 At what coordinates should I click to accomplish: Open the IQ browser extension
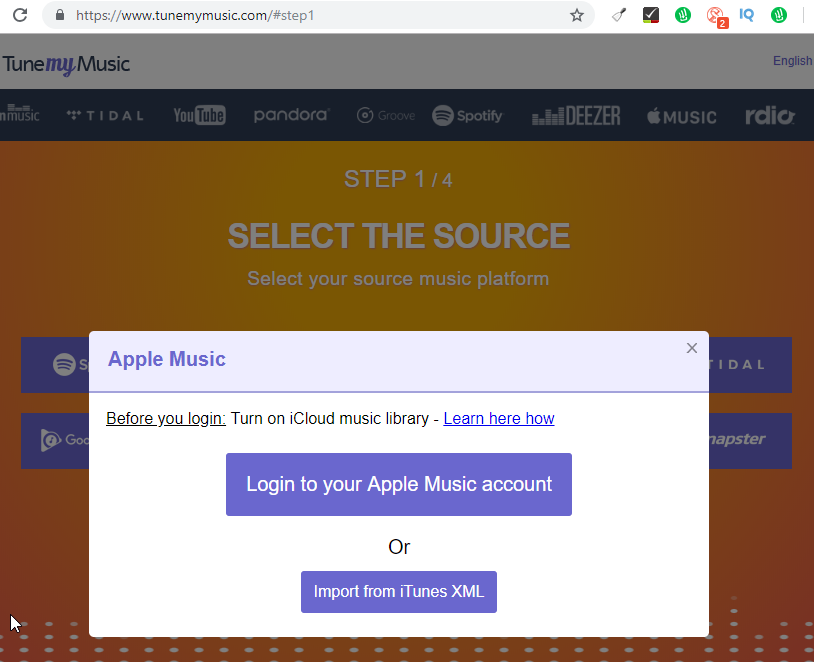746,15
